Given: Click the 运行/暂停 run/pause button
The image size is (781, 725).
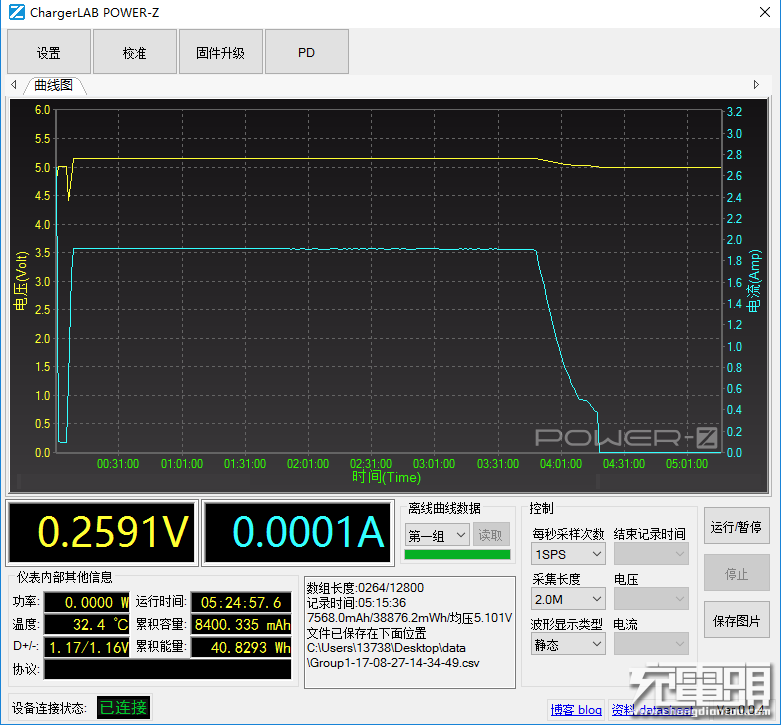Looking at the screenshot, I should pos(737,526).
